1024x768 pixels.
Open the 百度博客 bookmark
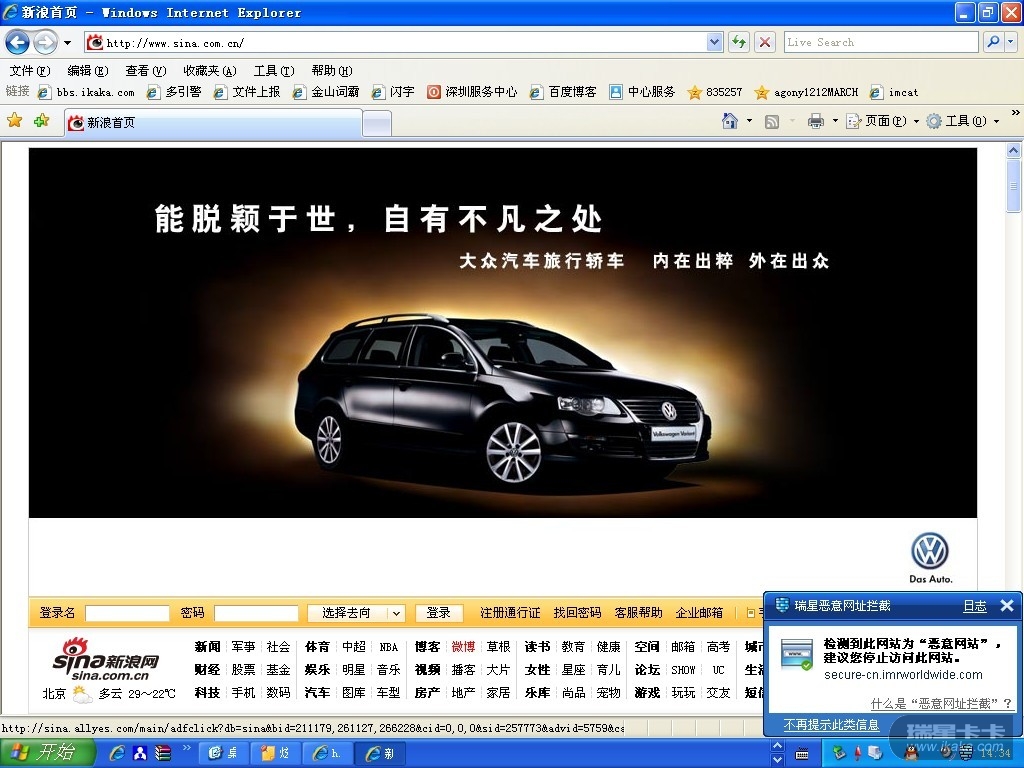tap(563, 92)
